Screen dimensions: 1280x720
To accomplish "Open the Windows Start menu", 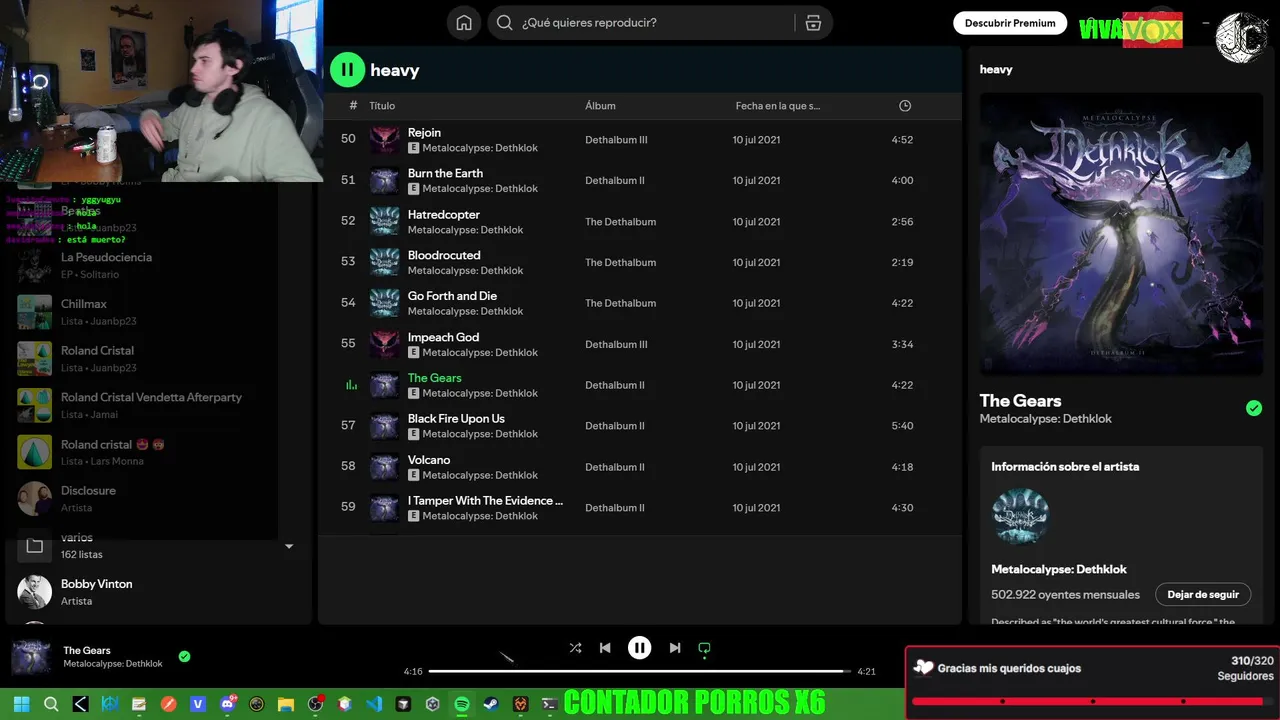I will (21, 704).
